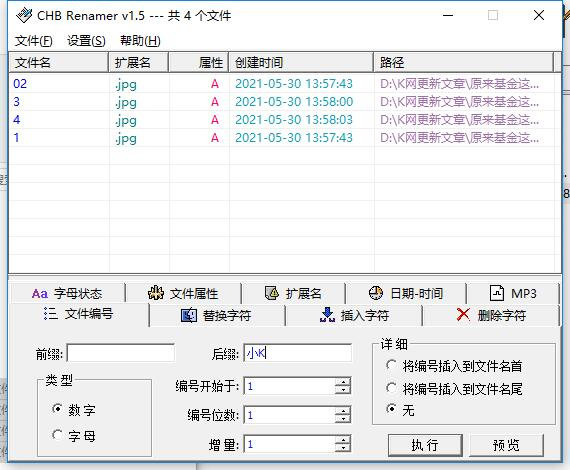Switch to the 文件编号 tab
570x470 pixels.
(78, 314)
